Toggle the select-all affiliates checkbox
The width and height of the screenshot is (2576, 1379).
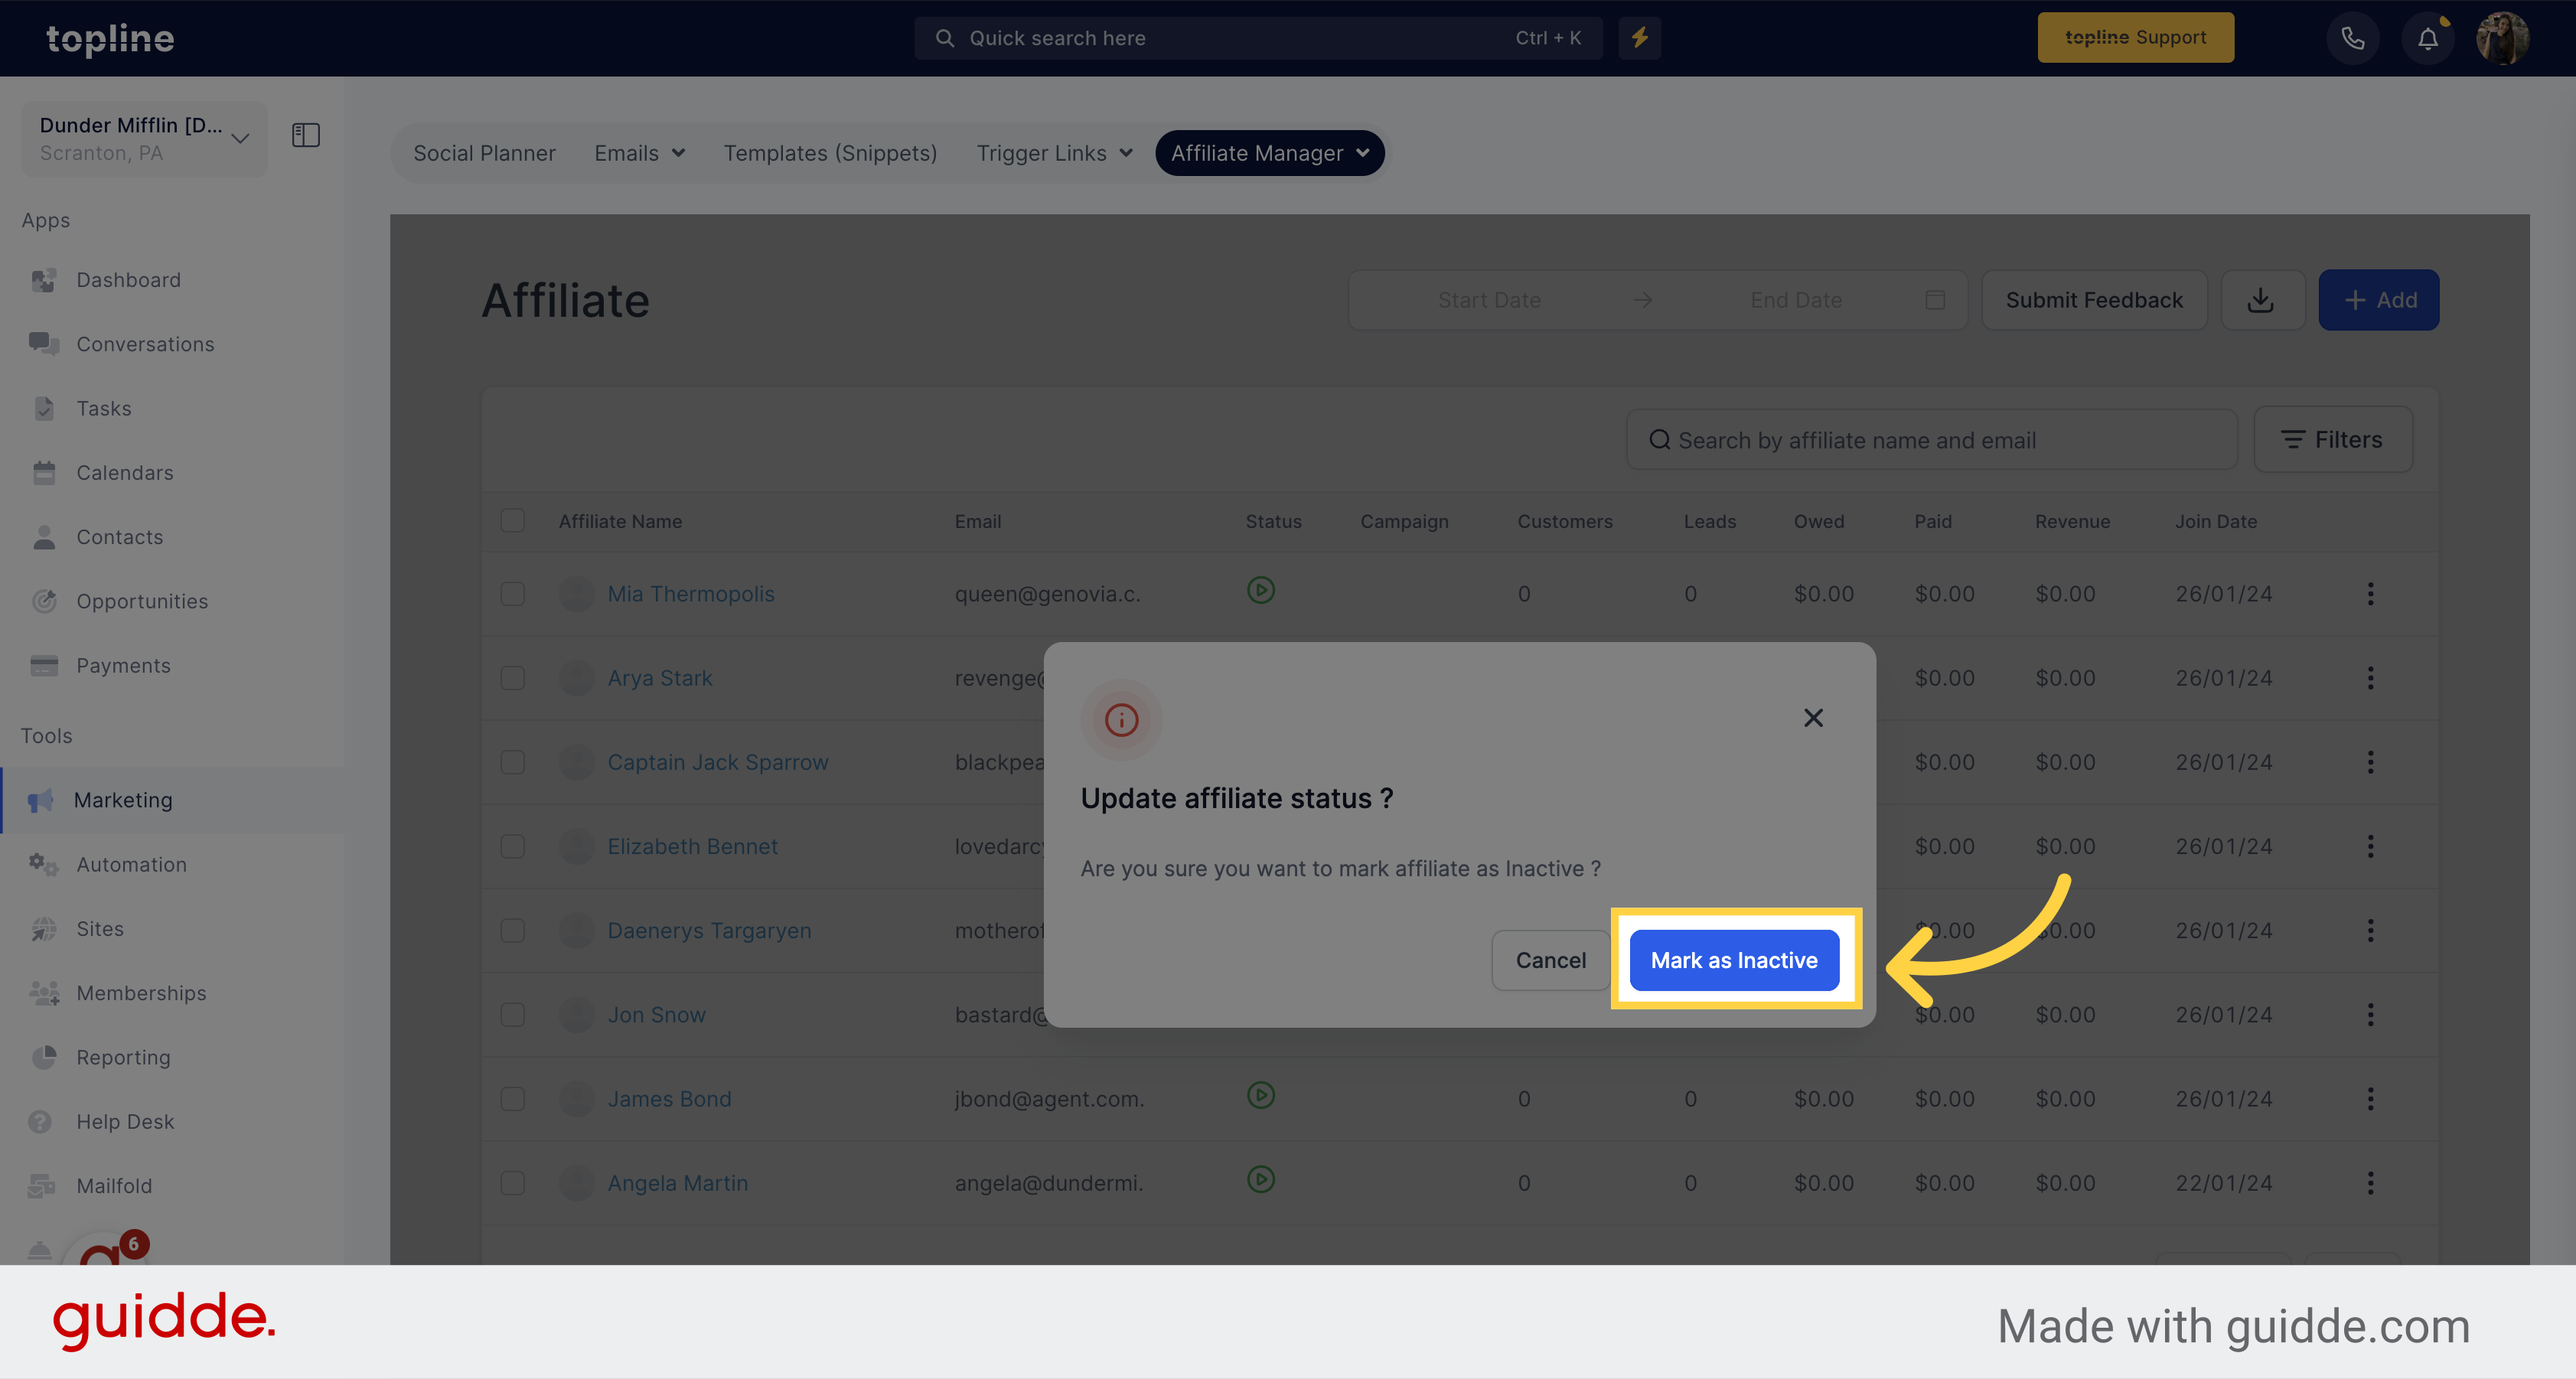513,520
